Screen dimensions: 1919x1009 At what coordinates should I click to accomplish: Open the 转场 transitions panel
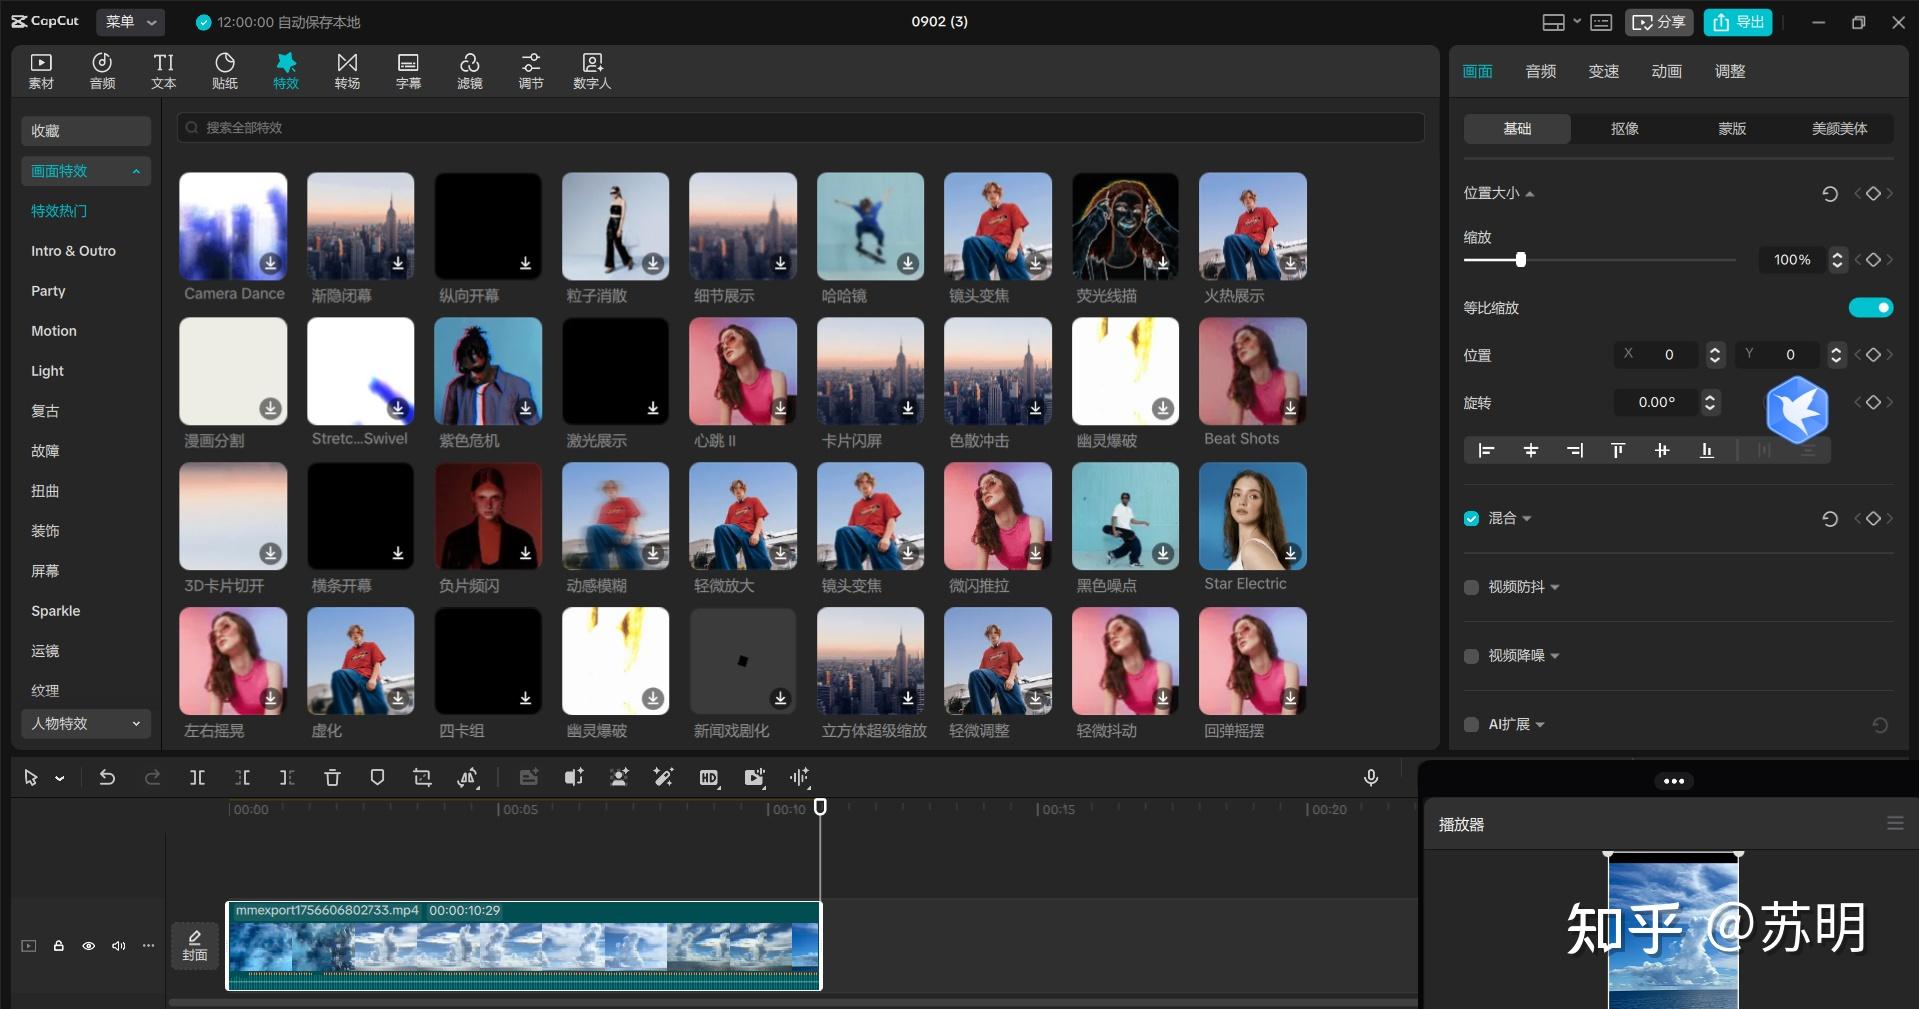pos(347,71)
